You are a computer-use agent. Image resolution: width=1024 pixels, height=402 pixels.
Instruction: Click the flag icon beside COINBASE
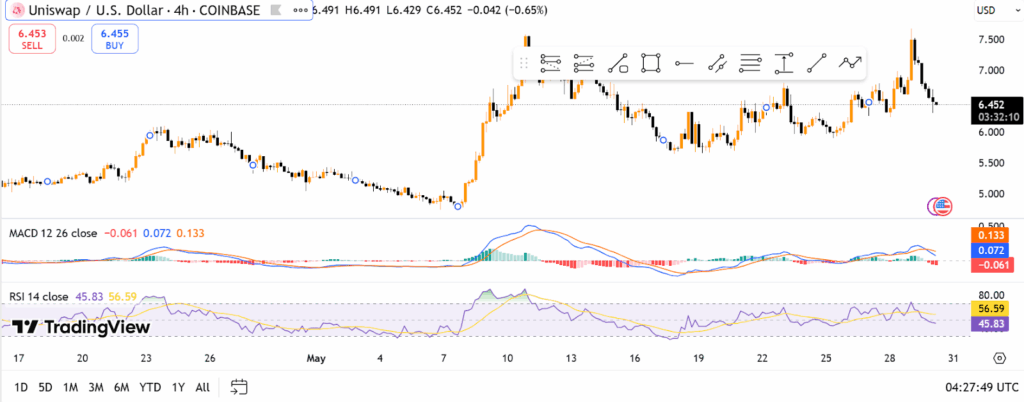(274, 10)
